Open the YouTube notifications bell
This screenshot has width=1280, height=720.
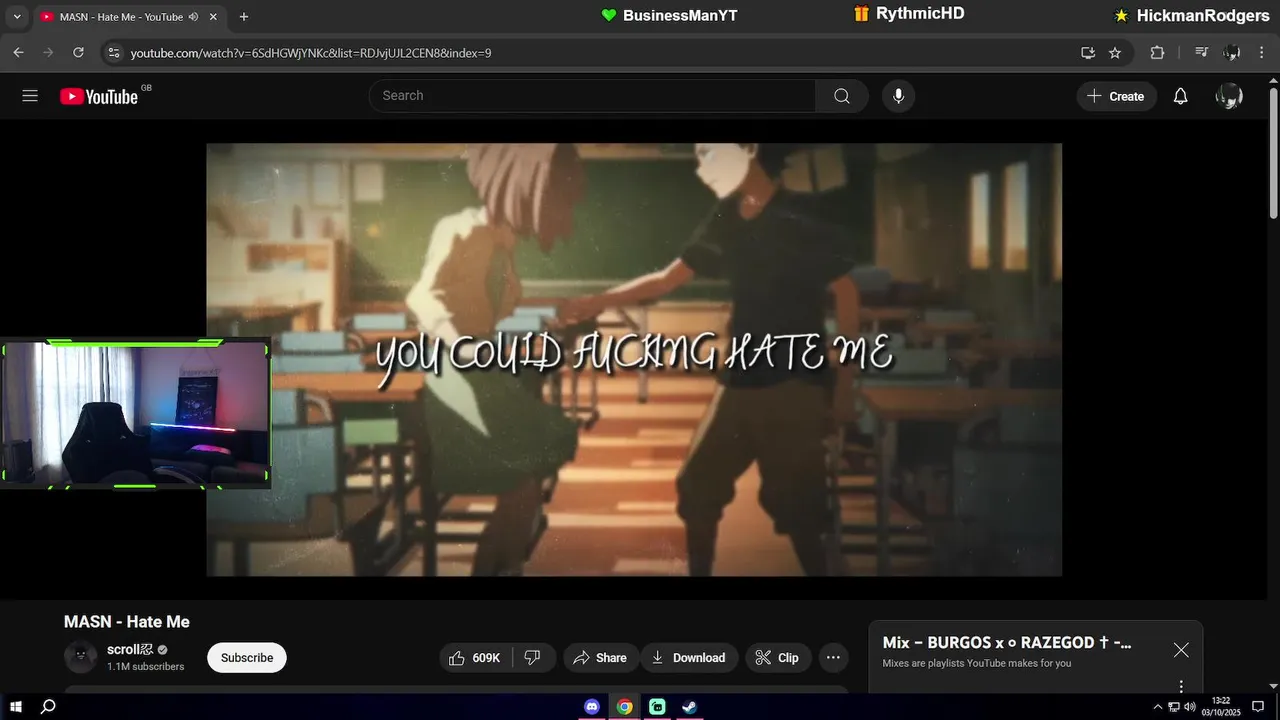tap(1180, 96)
